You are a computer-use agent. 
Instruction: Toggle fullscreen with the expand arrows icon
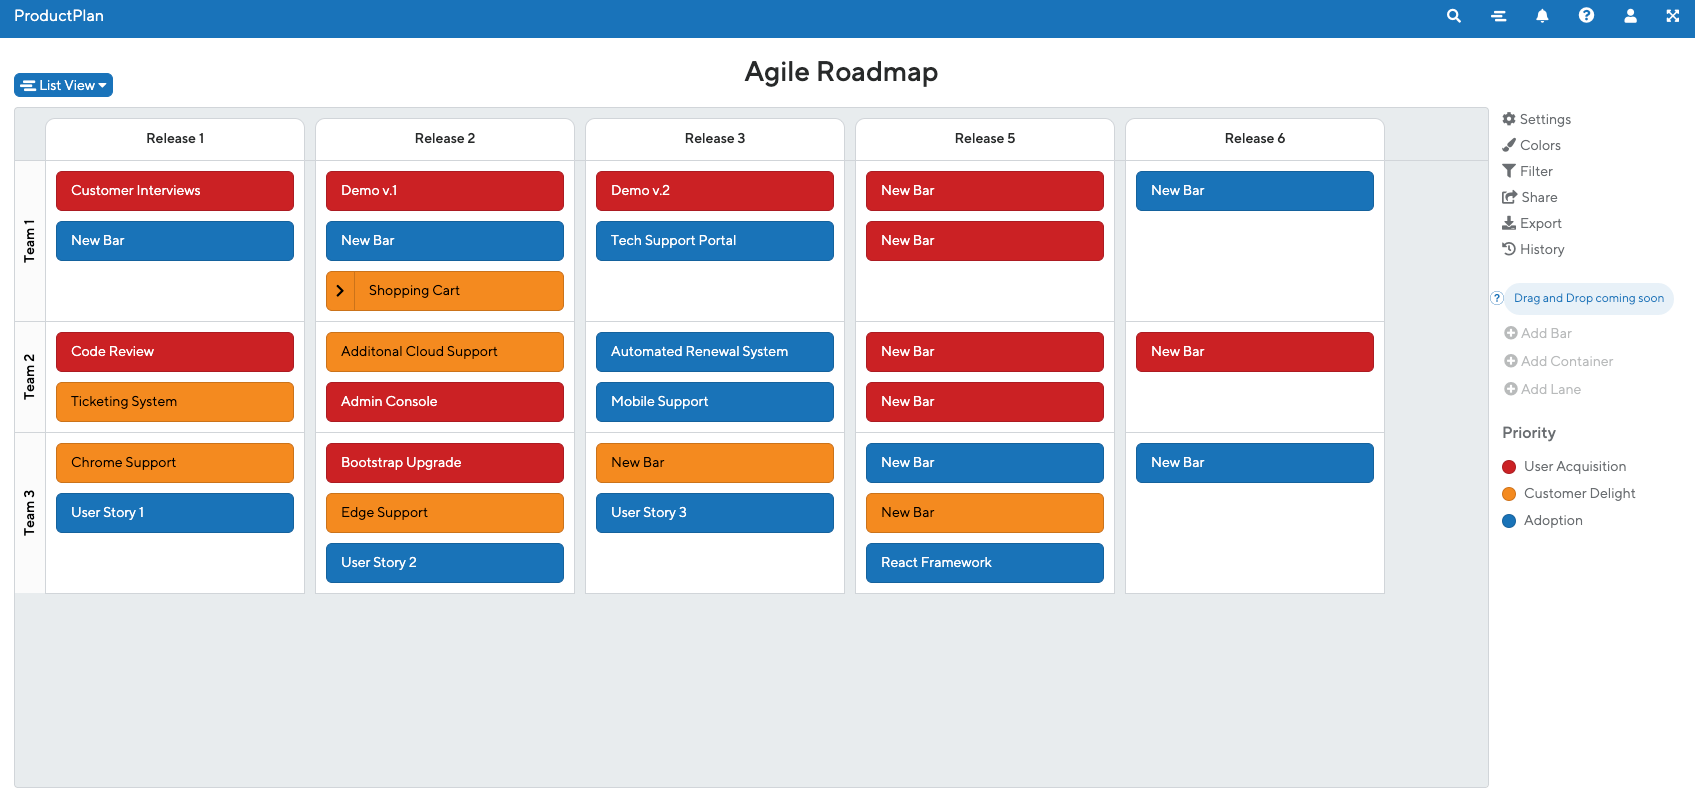coord(1673,16)
